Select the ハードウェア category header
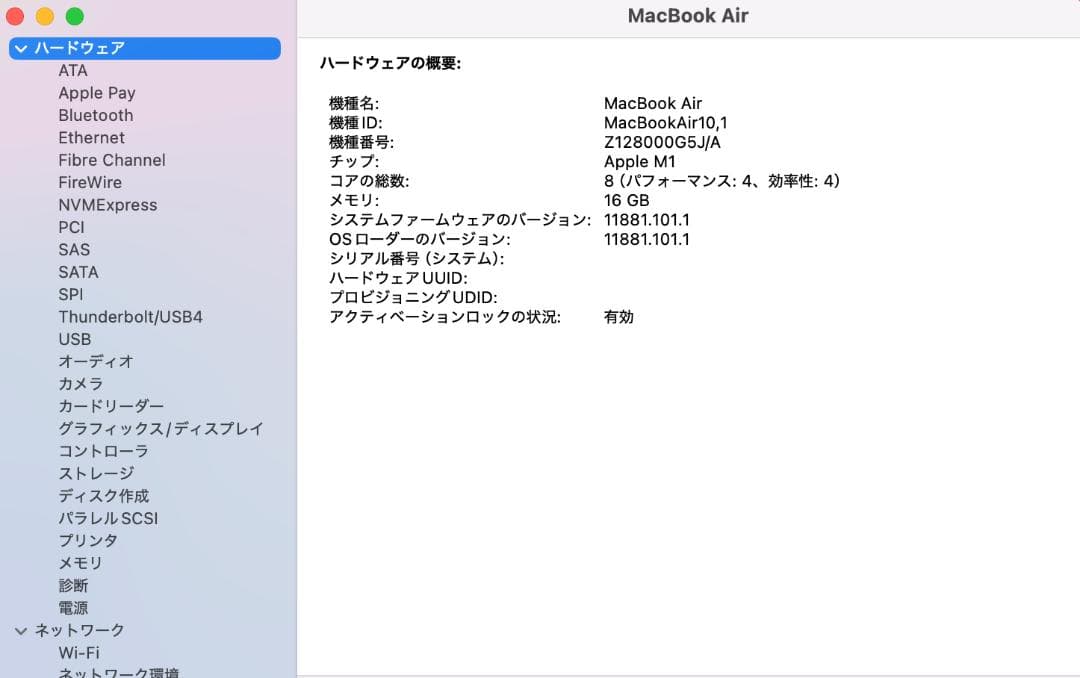1080x678 pixels. pos(77,47)
